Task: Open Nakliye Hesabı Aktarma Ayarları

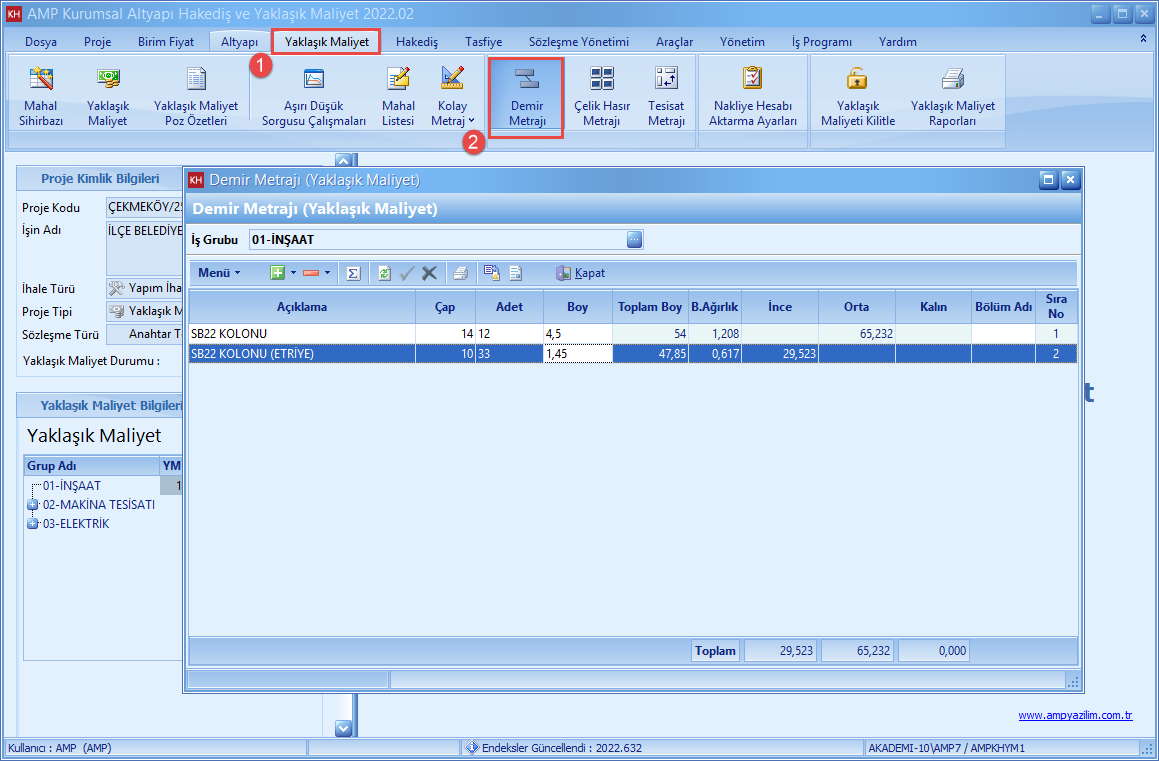Action: (752, 97)
